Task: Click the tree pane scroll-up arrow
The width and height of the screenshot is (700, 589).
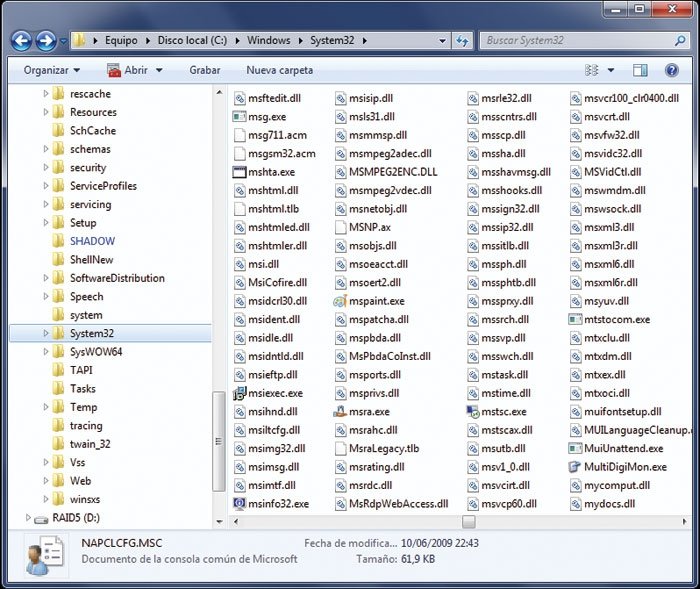Action: (219, 92)
